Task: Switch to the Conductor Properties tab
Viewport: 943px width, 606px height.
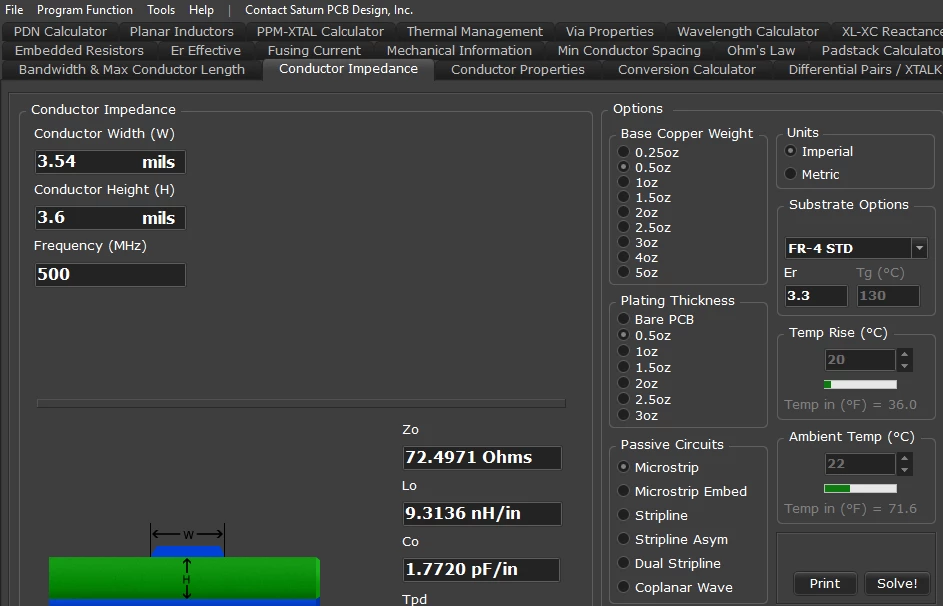Action: click(x=517, y=70)
